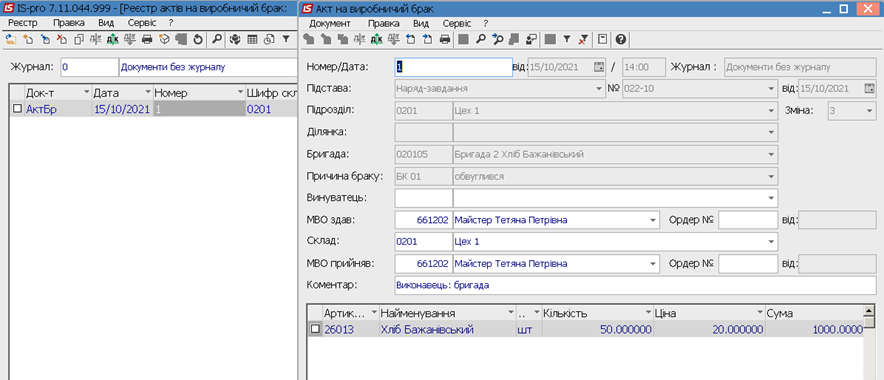Expand the Винуватець dropdown
The width and height of the screenshot is (884, 380).
click(772, 198)
